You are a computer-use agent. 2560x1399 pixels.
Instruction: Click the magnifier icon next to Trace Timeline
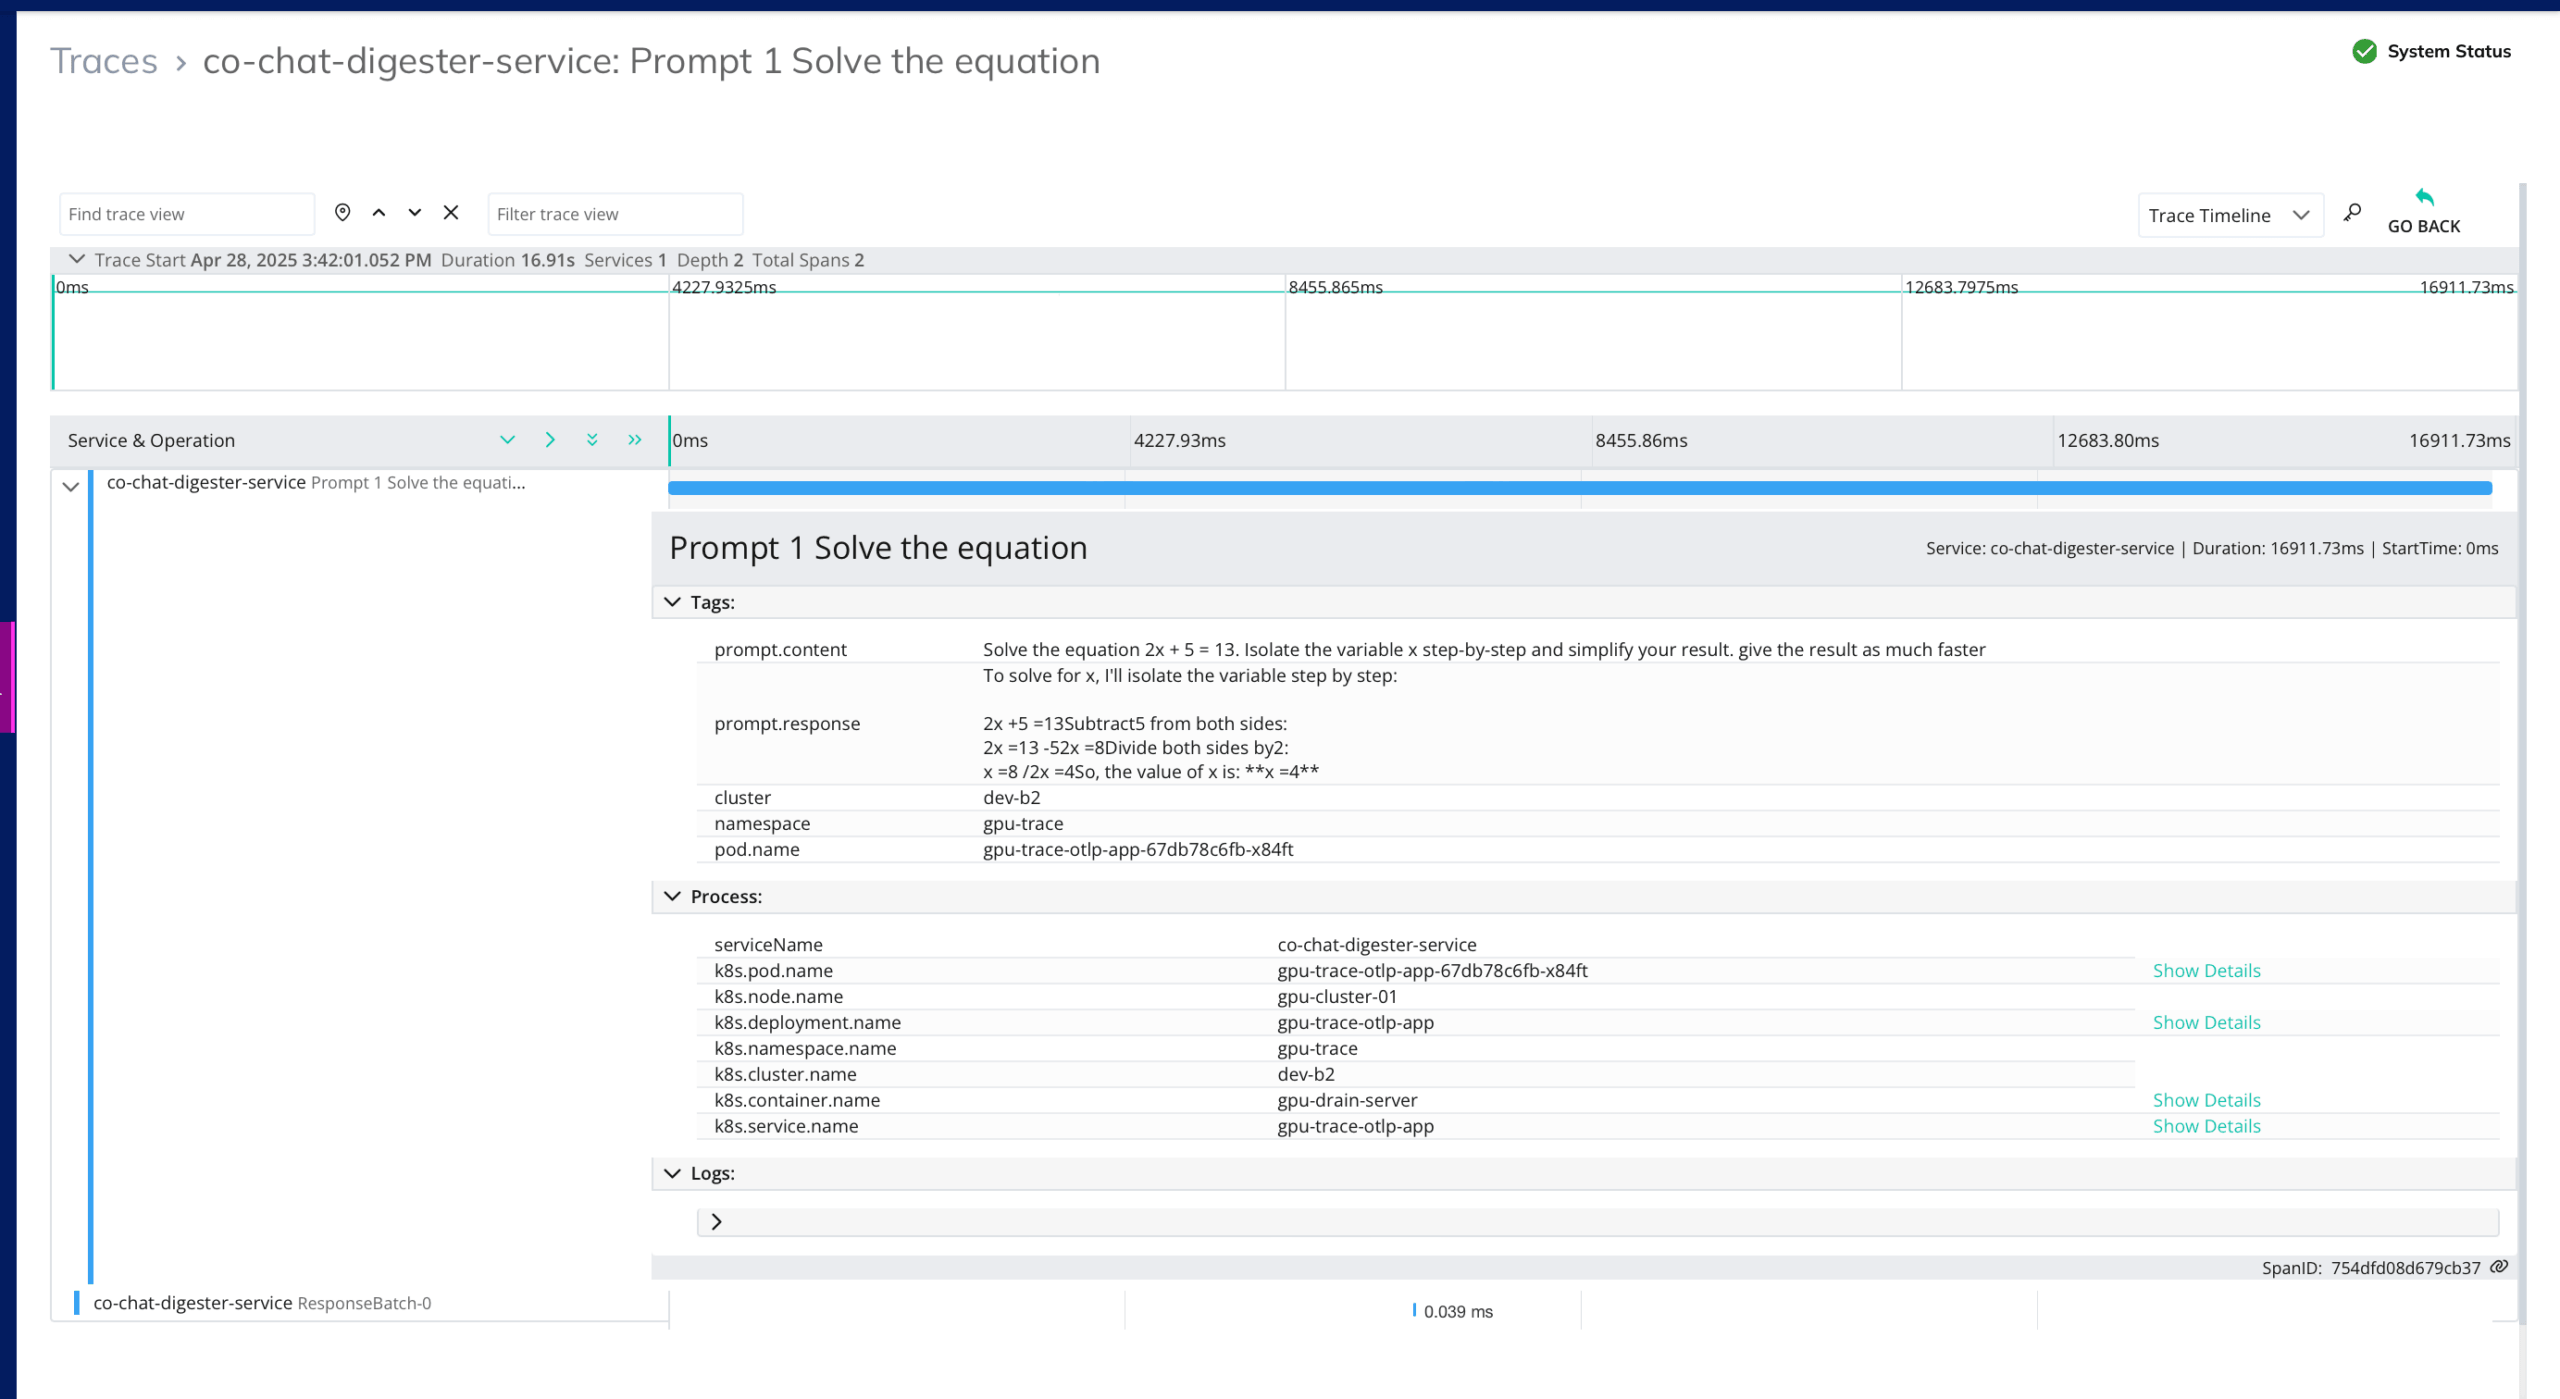(x=2352, y=213)
